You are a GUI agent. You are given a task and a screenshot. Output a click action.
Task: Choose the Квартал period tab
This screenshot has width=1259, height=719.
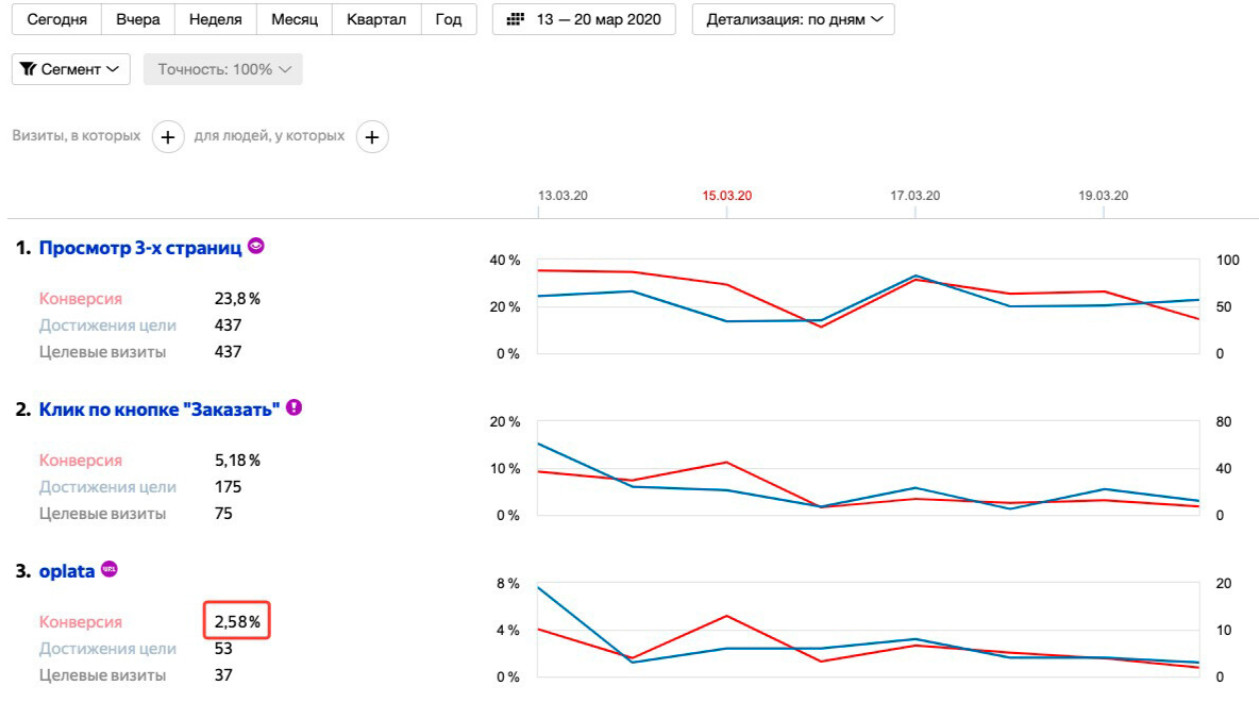(x=376, y=20)
